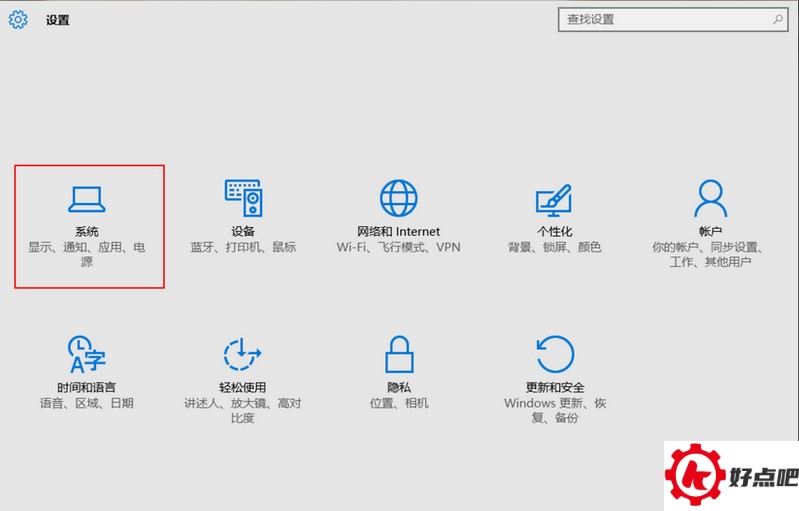Click the Privacy (隐私) padlock icon
This screenshot has width=799, height=511.
pos(398,354)
